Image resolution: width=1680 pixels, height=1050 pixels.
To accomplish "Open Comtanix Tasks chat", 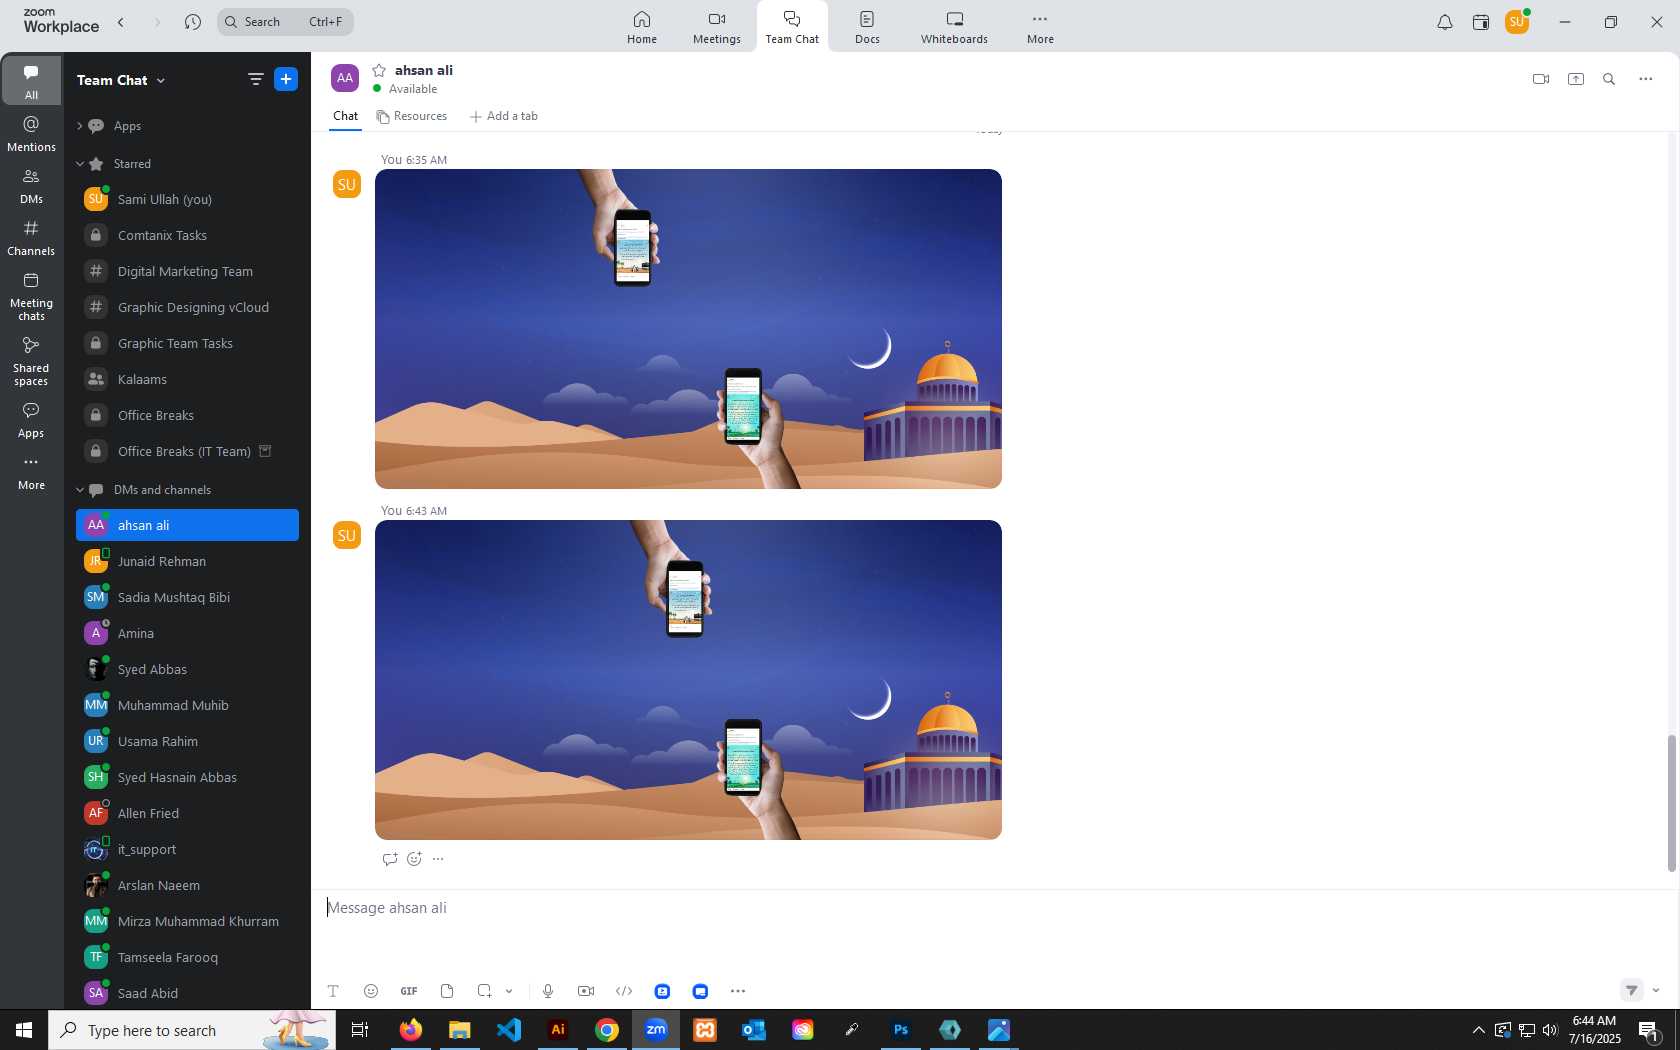I will (187, 235).
